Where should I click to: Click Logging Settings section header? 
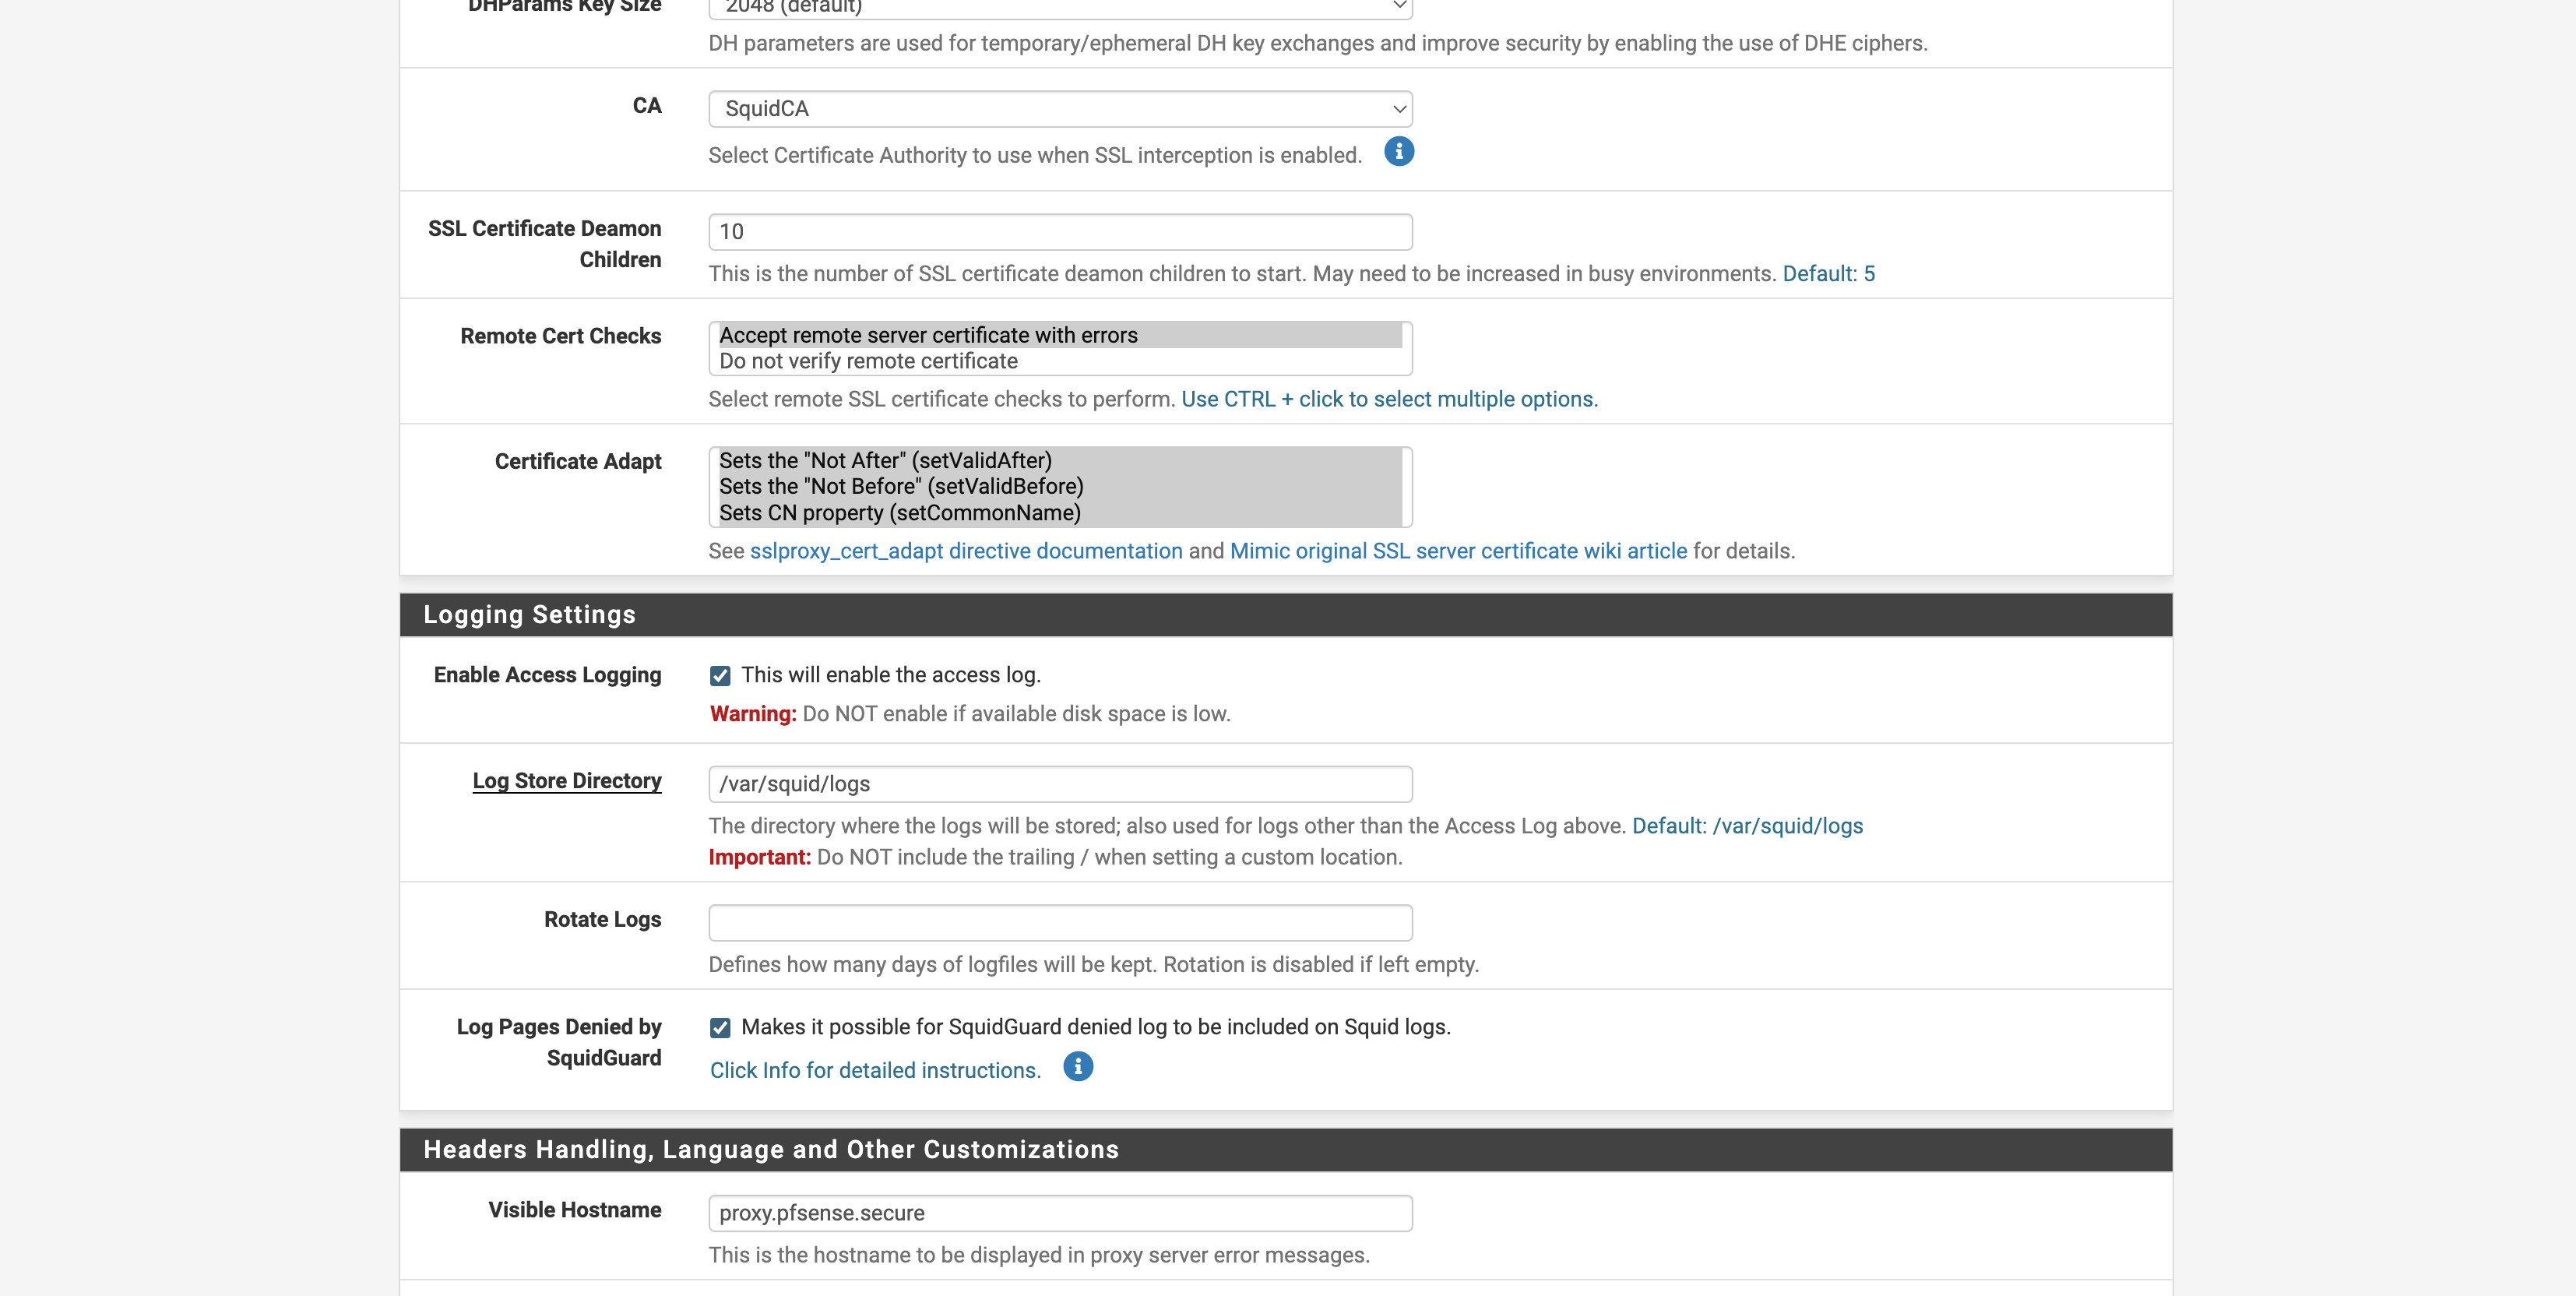pyautogui.click(x=1286, y=615)
